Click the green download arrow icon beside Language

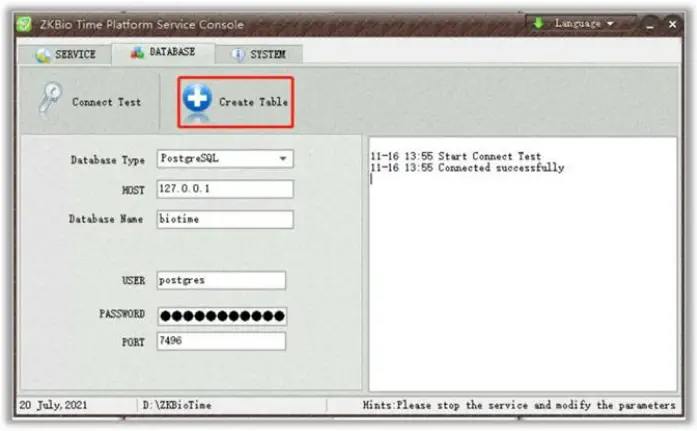538,23
